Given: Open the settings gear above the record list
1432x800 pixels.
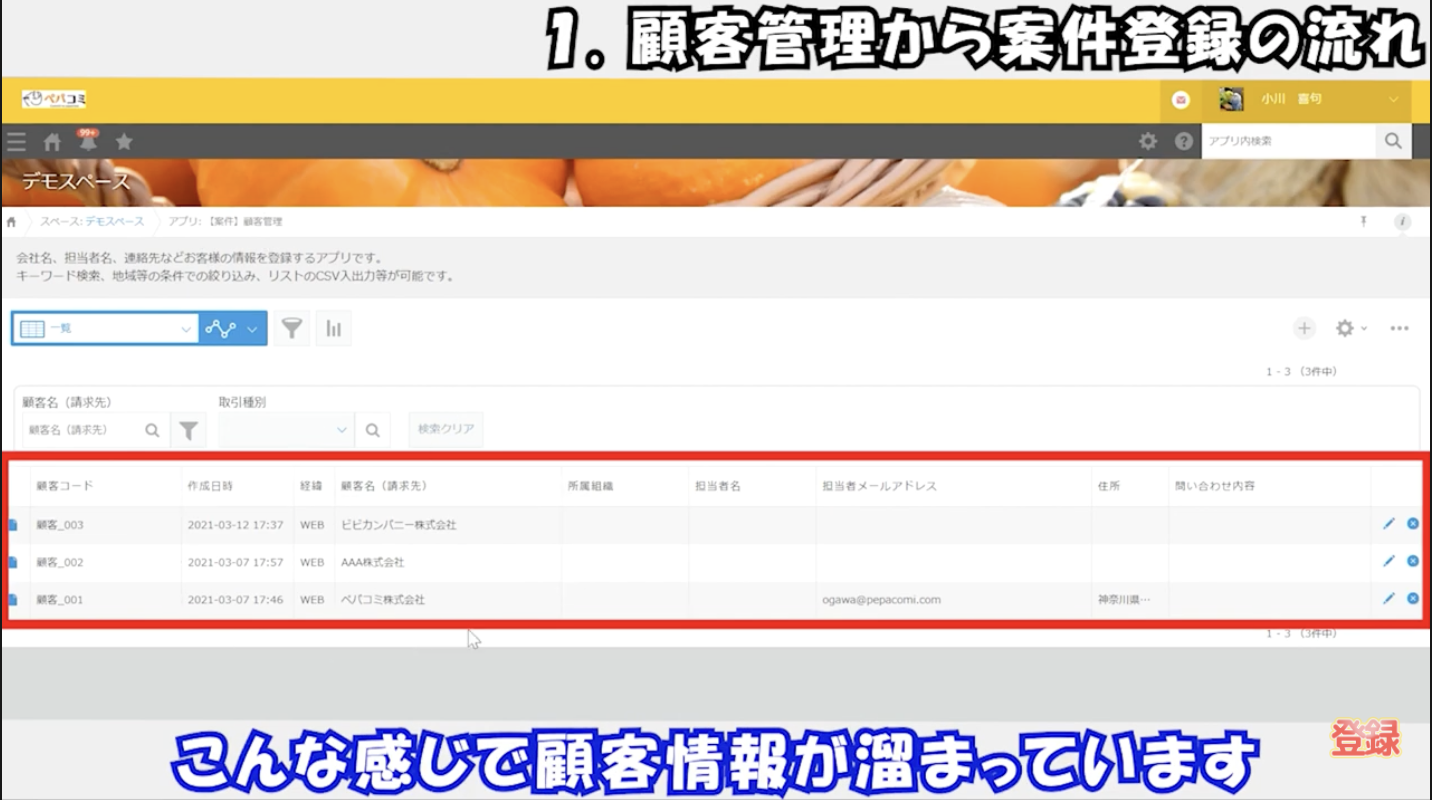Looking at the screenshot, I should (1346, 327).
